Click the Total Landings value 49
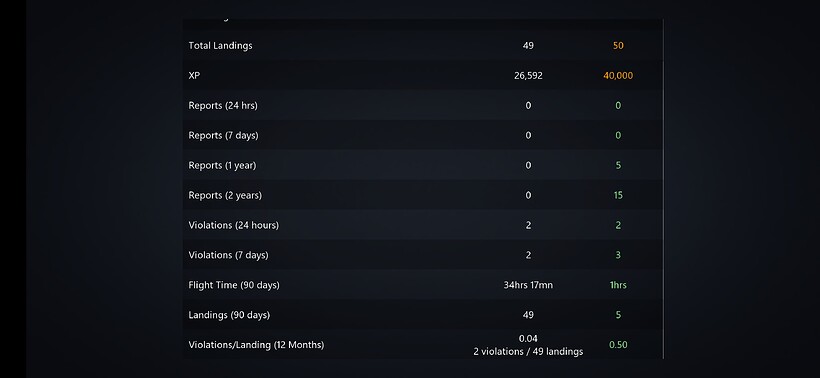This screenshot has width=820, height=378. tap(528, 45)
